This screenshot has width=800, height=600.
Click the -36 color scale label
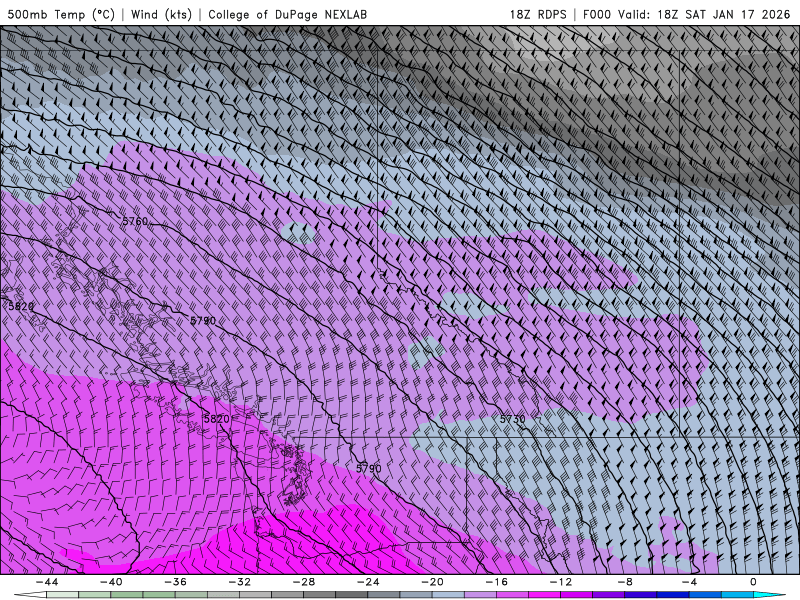coord(176,582)
